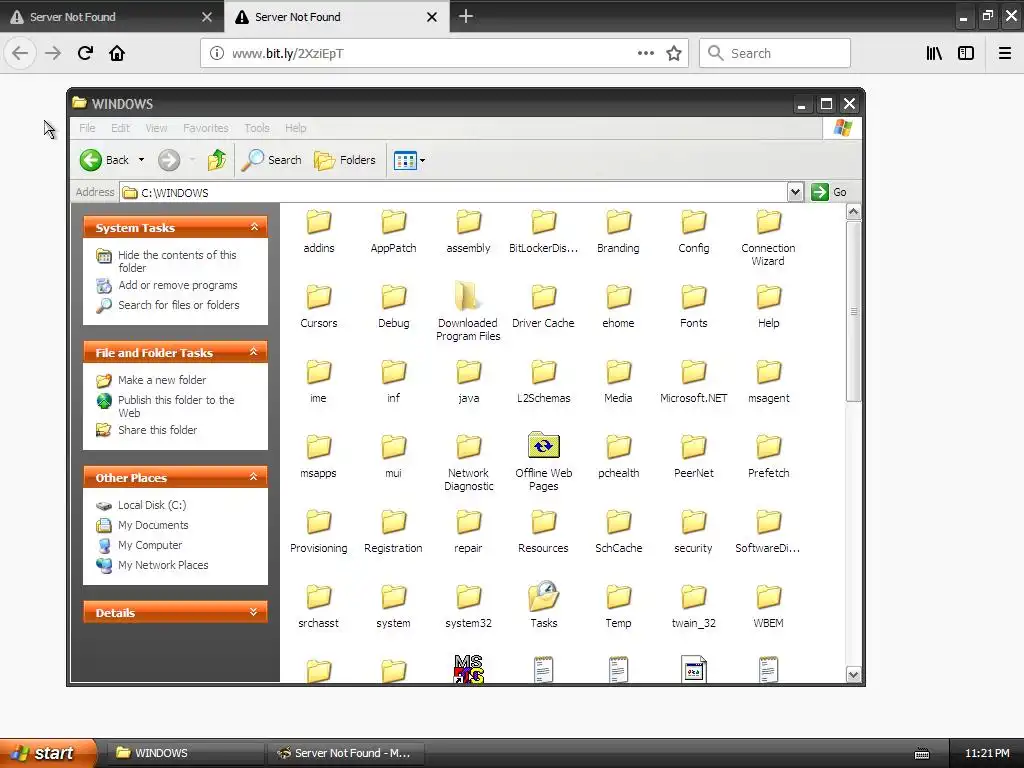Open the system32 folder icon
The height and width of the screenshot is (768, 1024).
(468, 598)
